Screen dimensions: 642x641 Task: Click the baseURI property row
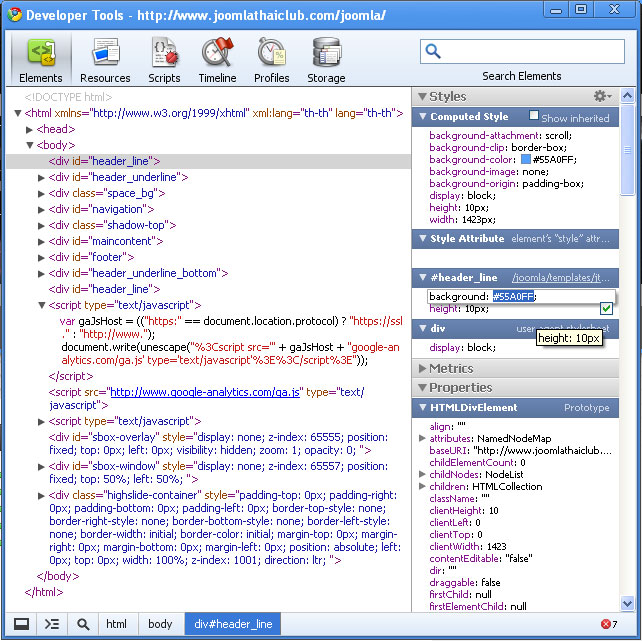pos(520,450)
